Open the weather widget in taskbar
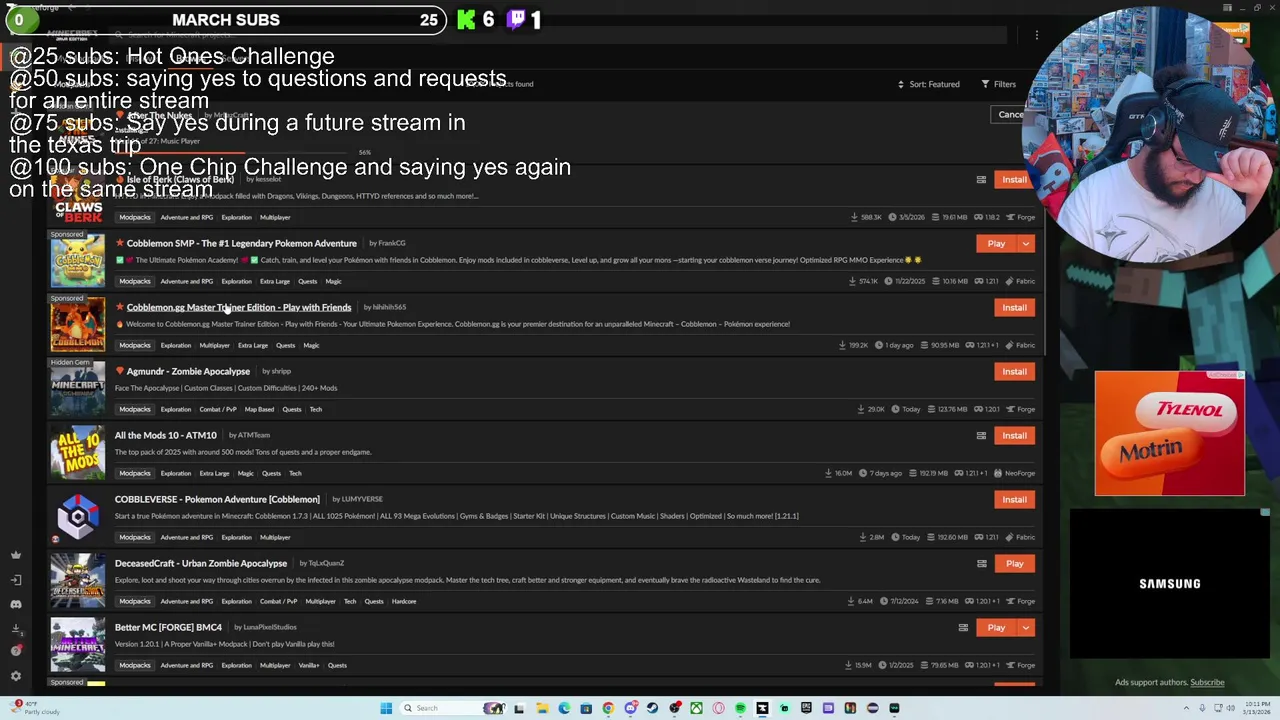1280x720 pixels. [x=33, y=708]
